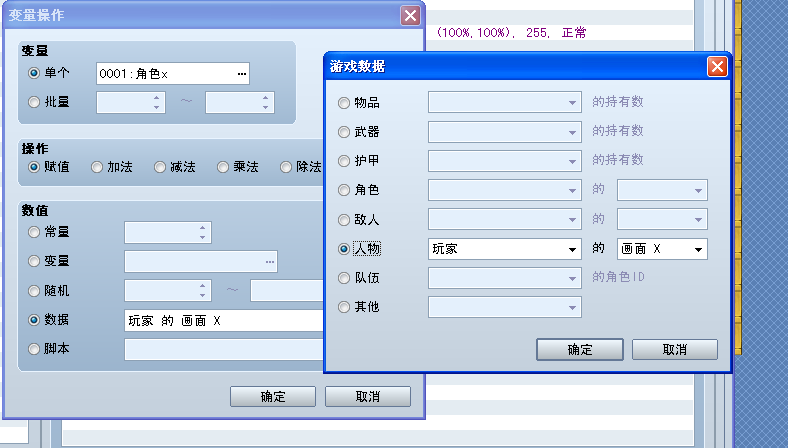Choose the 单个 variable option
This screenshot has width=788, height=448.
coord(34,73)
